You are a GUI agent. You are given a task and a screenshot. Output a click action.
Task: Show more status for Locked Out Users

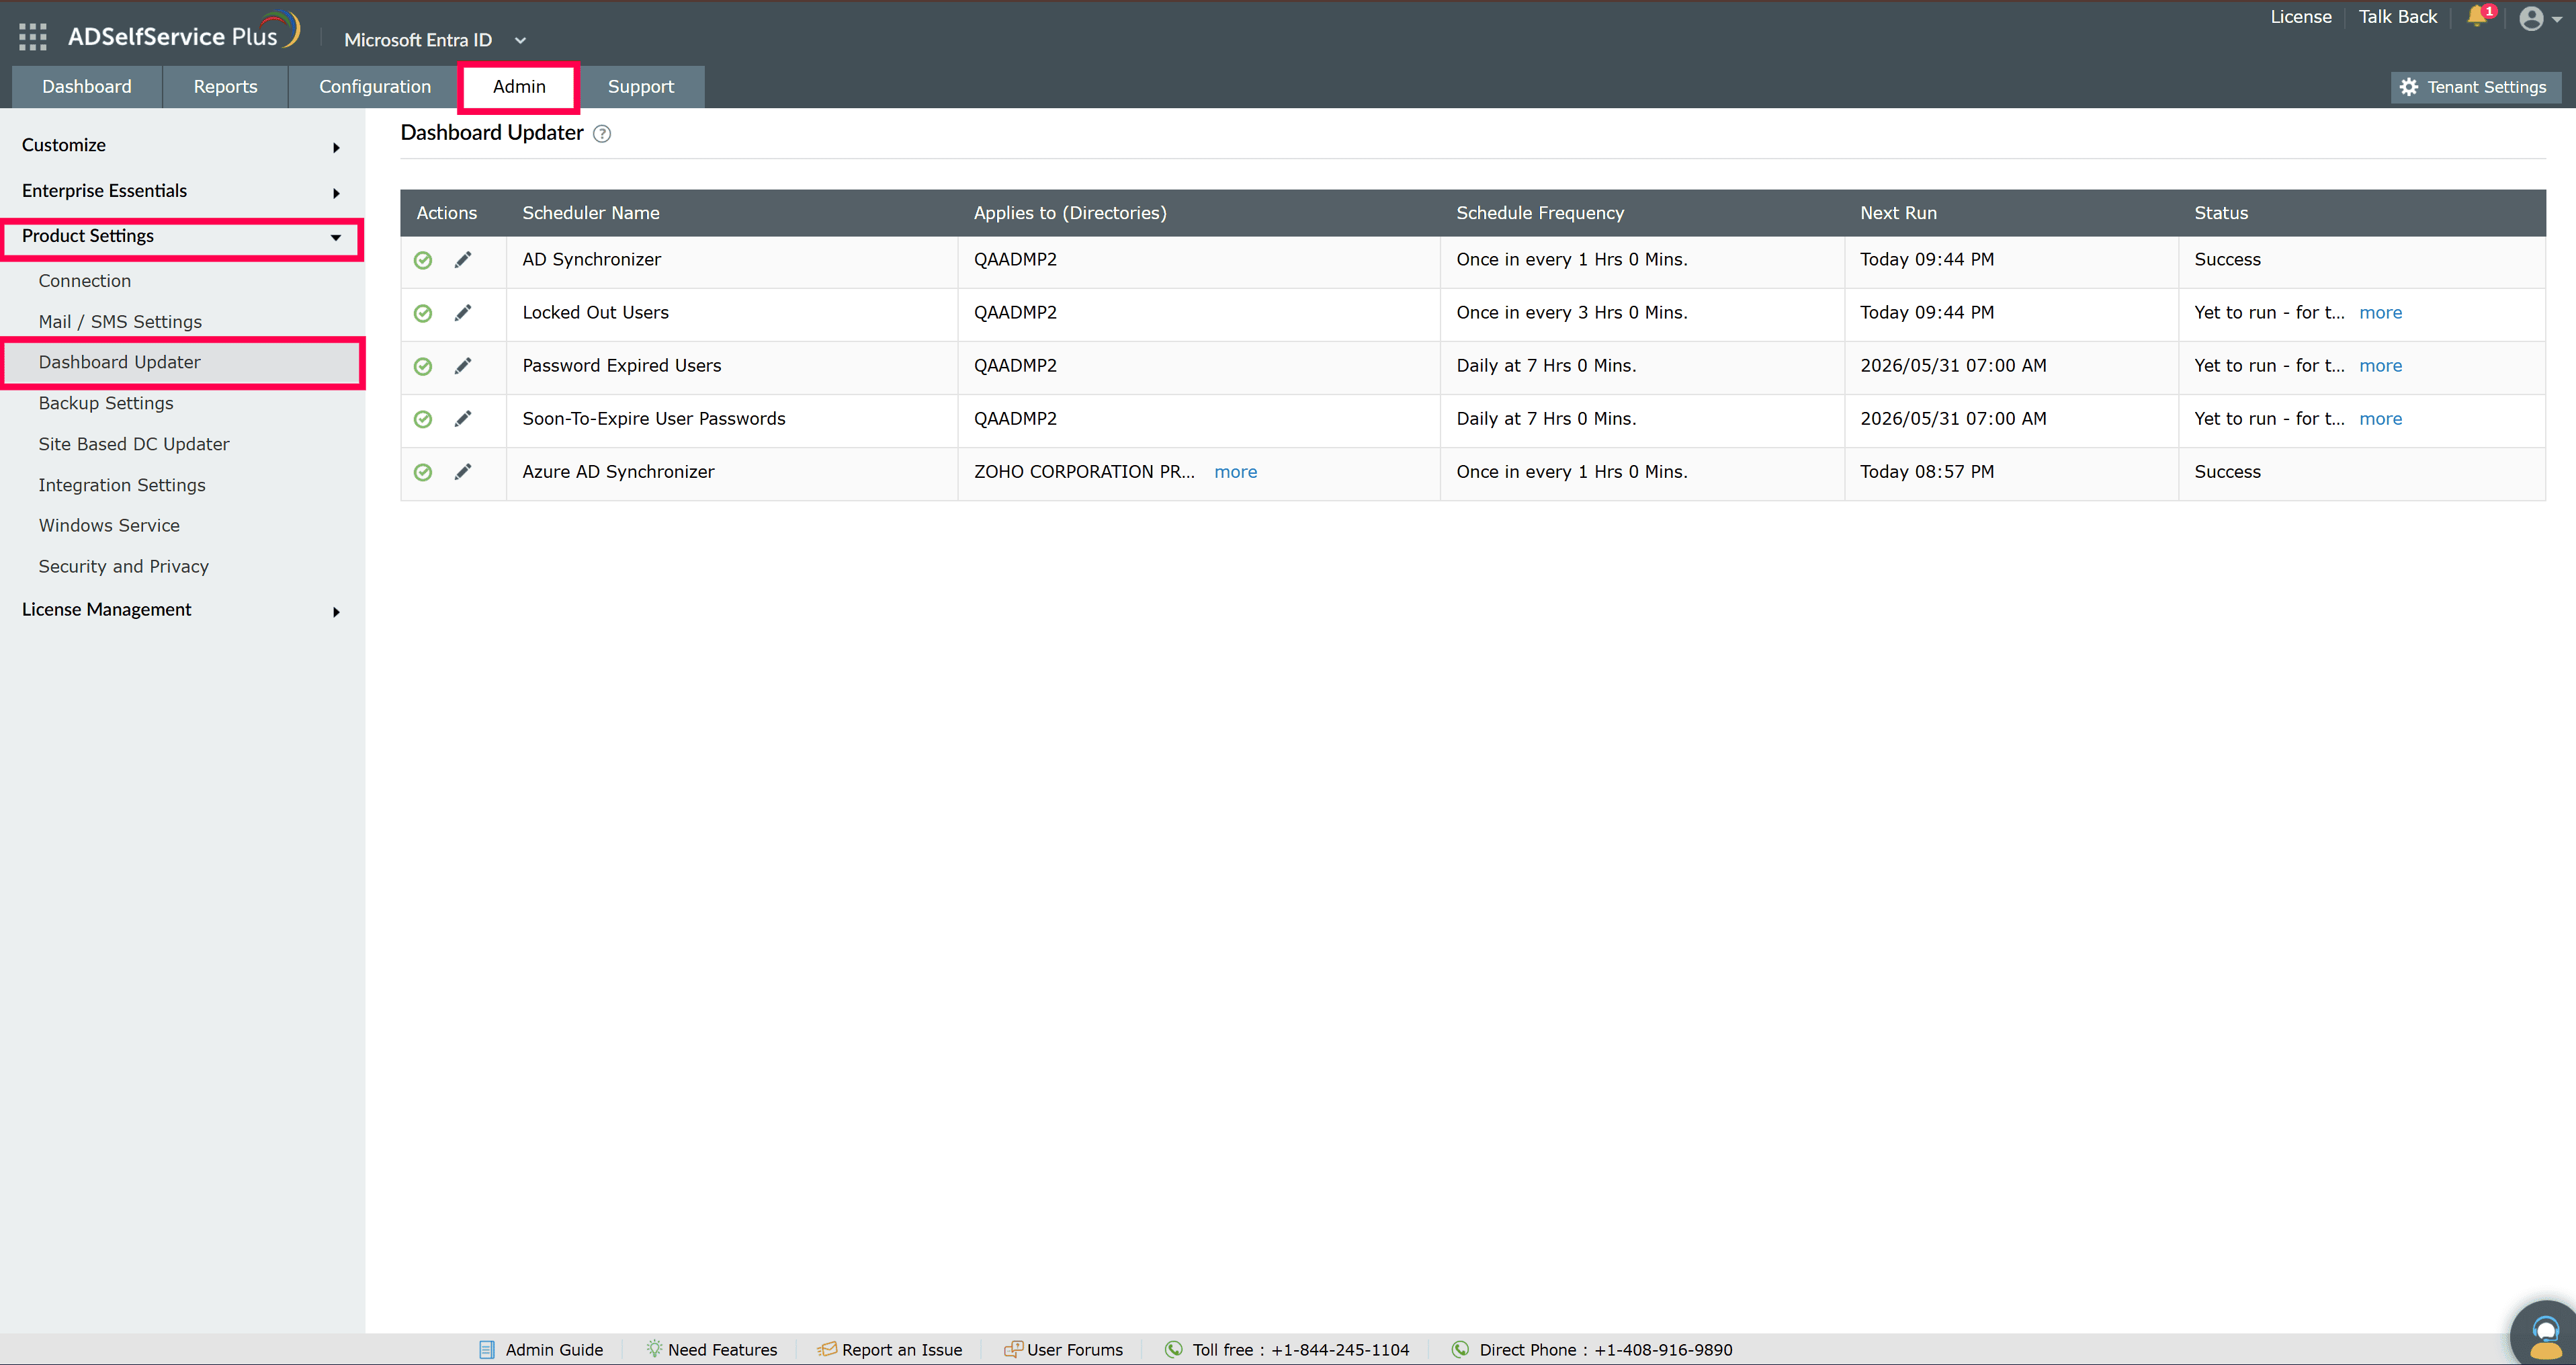[x=2380, y=313]
